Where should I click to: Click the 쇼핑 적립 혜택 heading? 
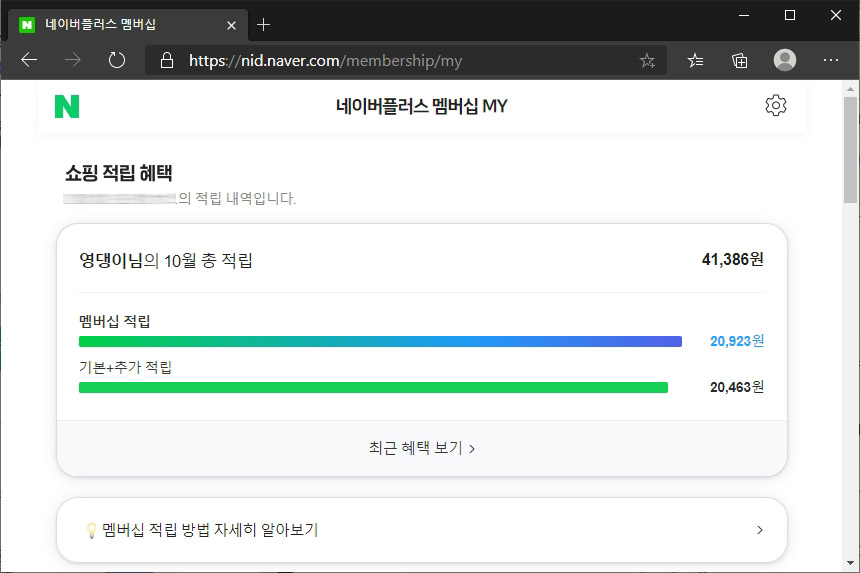pyautogui.click(x=118, y=173)
